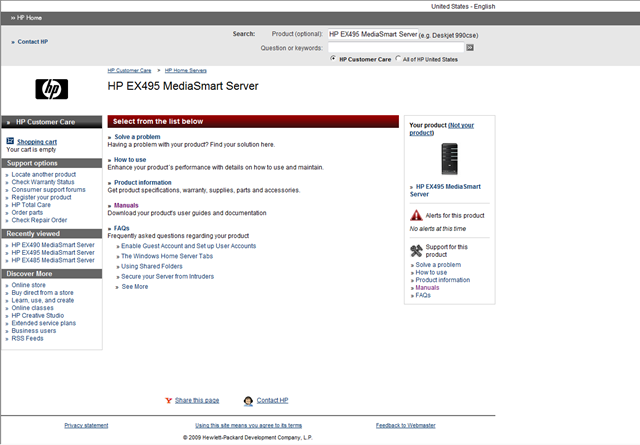Open Online classes link
This screenshot has height=445, width=640.
click(x=32, y=308)
